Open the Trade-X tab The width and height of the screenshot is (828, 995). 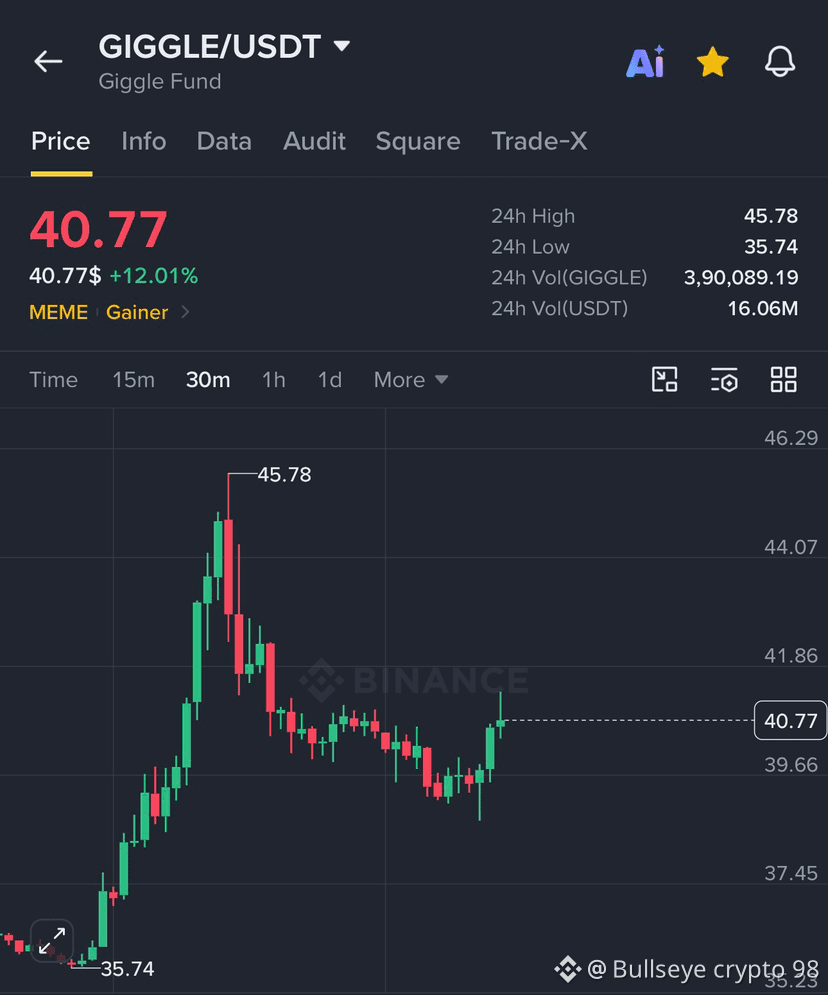point(539,141)
